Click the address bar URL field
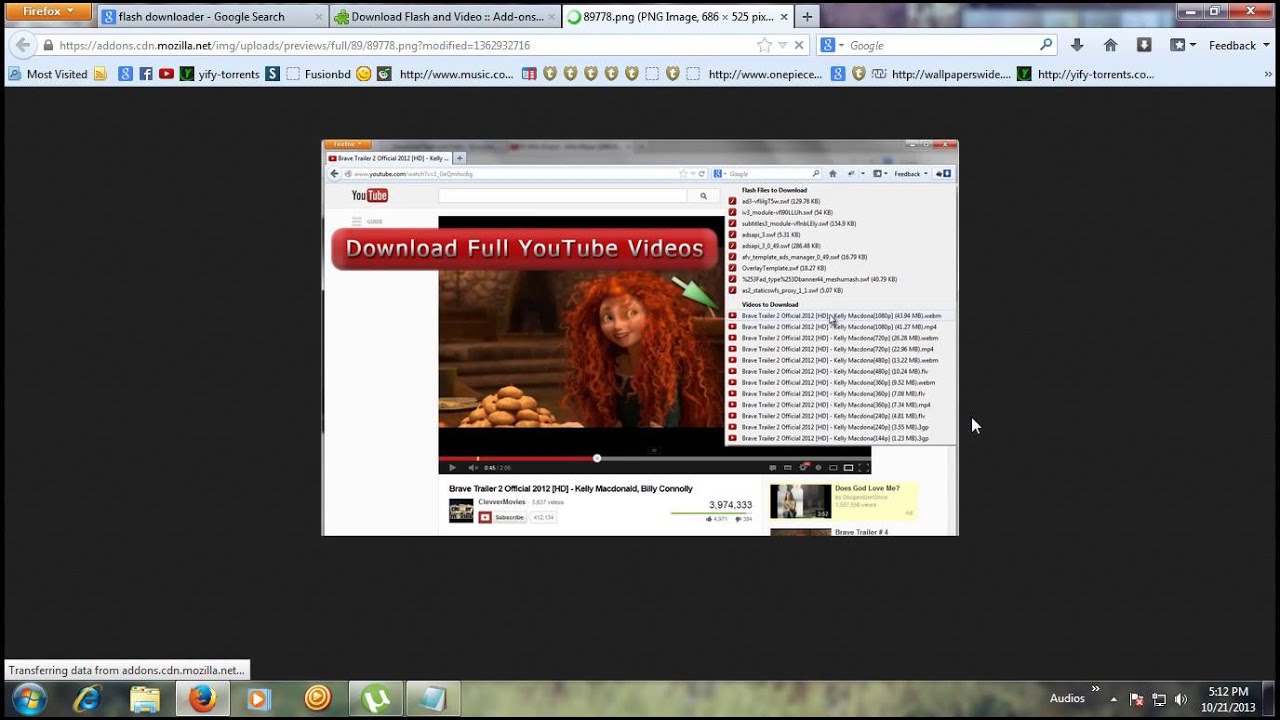This screenshot has width=1280, height=720. (400, 46)
